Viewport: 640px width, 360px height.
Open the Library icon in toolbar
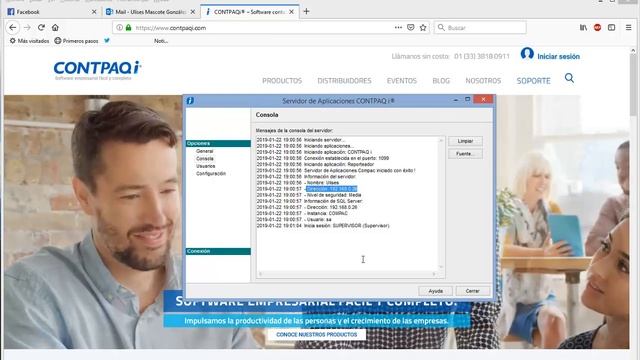coord(583,27)
